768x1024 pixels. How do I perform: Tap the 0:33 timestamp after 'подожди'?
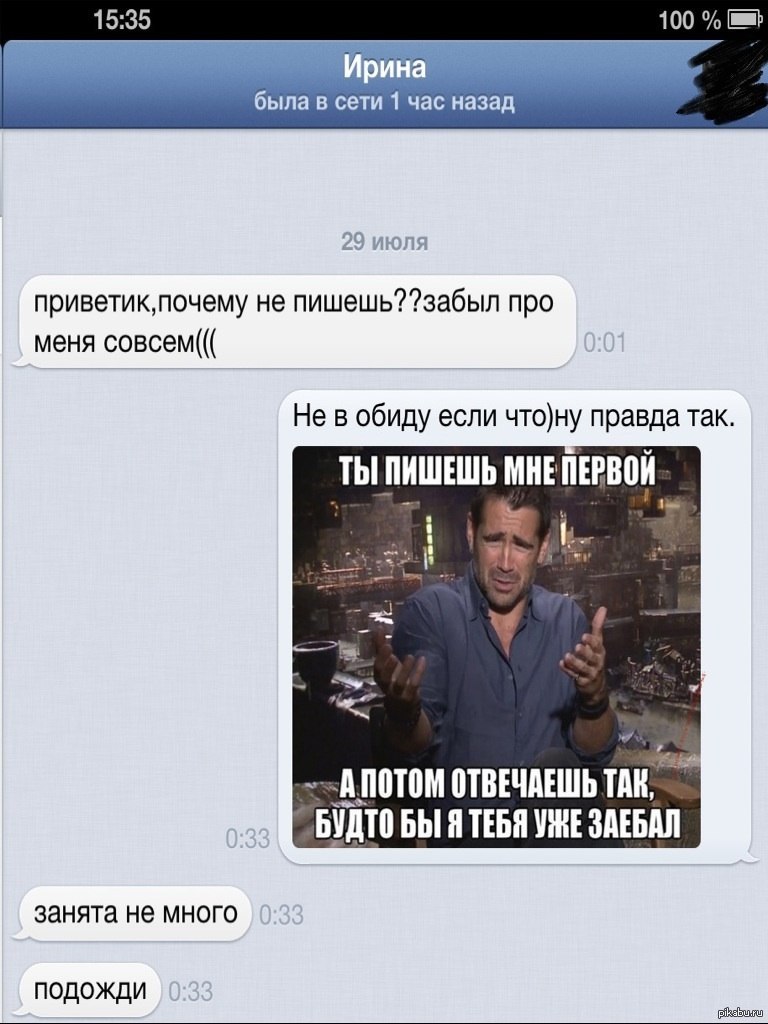pyautogui.click(x=191, y=991)
